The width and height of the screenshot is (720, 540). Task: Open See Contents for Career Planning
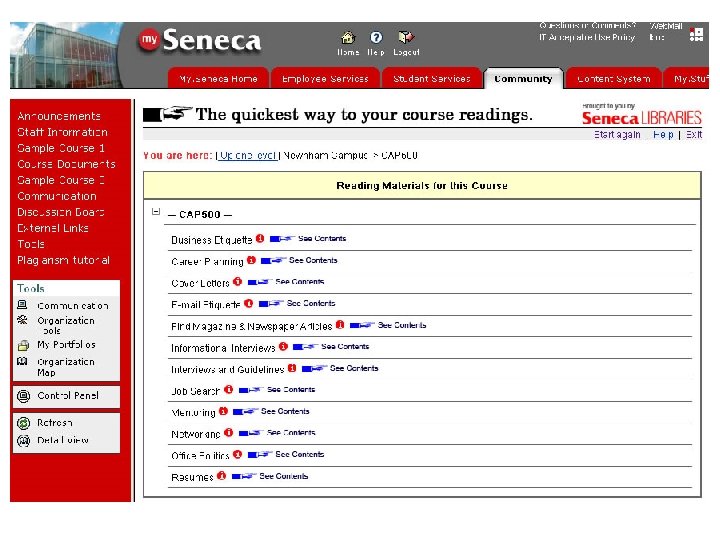click(x=313, y=261)
